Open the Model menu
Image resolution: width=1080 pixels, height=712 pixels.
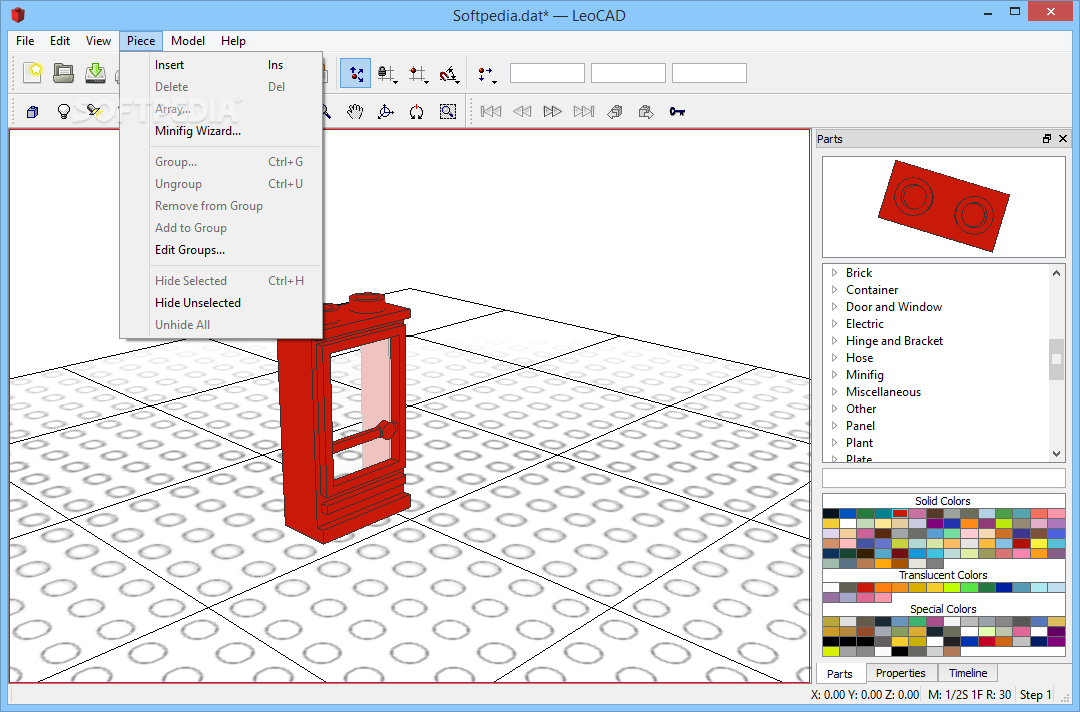187,41
